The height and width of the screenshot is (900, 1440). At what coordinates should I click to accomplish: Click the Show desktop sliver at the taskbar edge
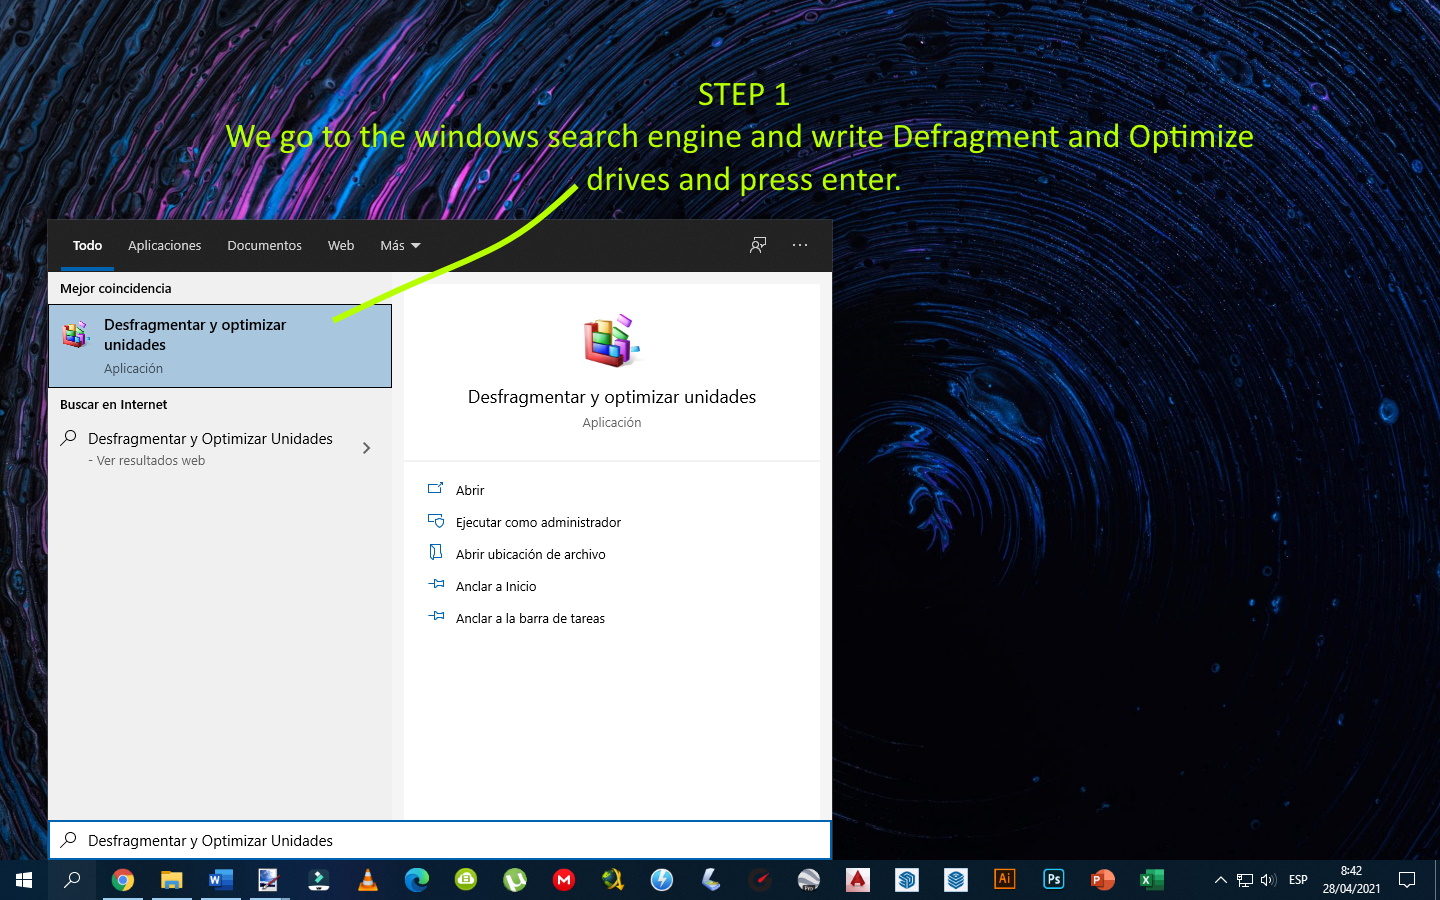coord(1437,880)
